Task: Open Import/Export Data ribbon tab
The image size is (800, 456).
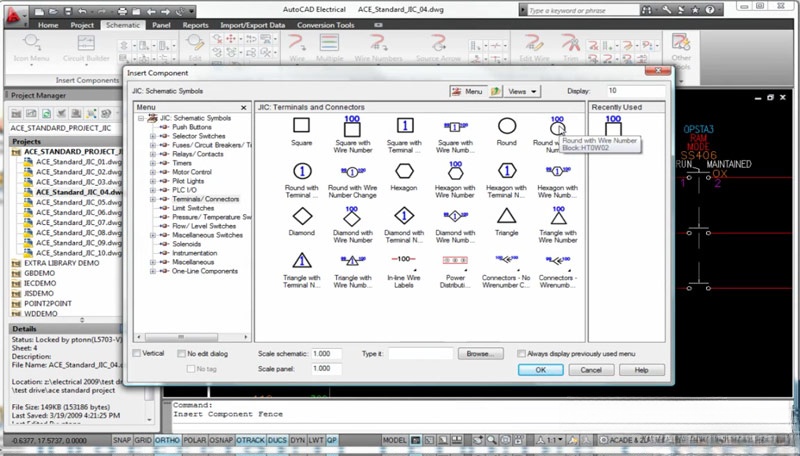Action: click(x=253, y=25)
